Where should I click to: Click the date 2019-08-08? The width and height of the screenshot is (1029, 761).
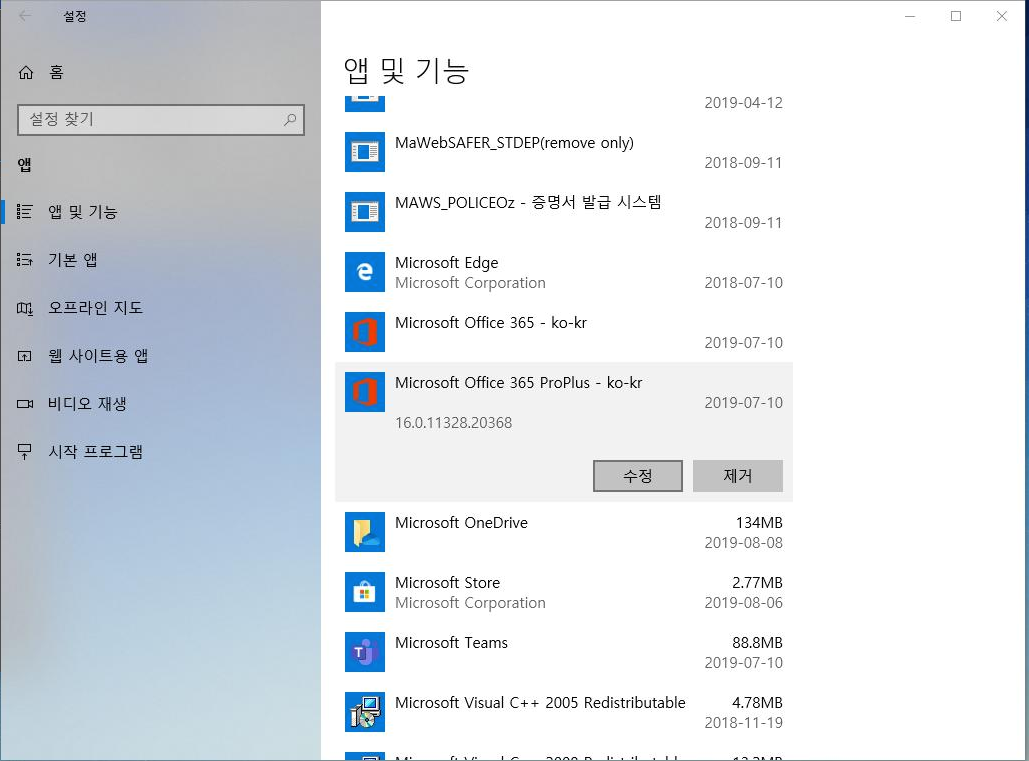744,543
